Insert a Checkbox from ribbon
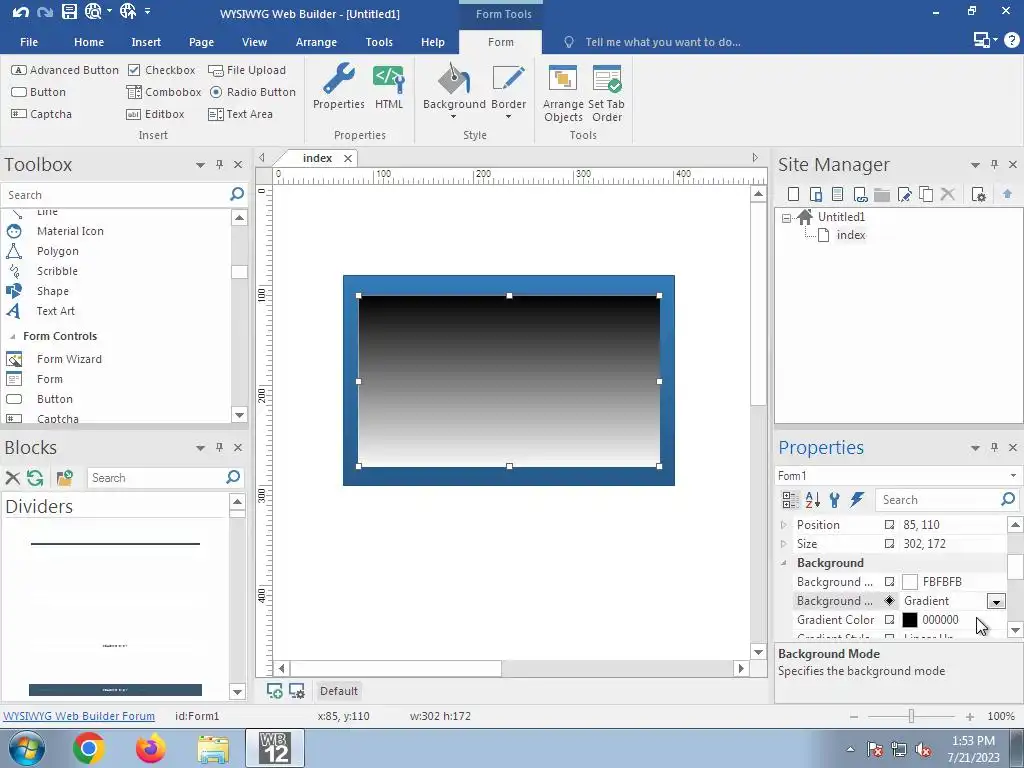Viewport: 1024px width, 768px height. 162,70
